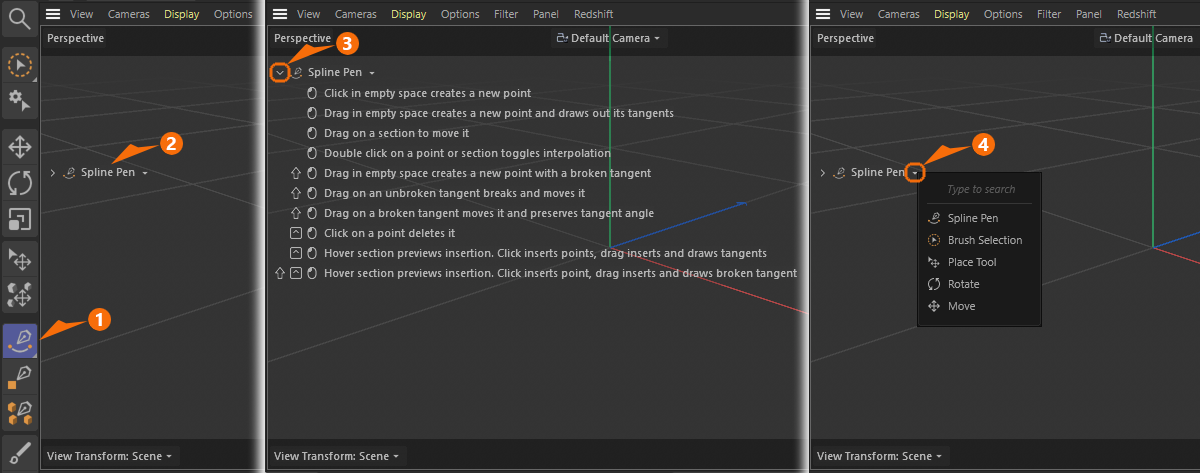Click the Move icon in the popup list
The image size is (1200, 473).
pyautogui.click(x=933, y=306)
